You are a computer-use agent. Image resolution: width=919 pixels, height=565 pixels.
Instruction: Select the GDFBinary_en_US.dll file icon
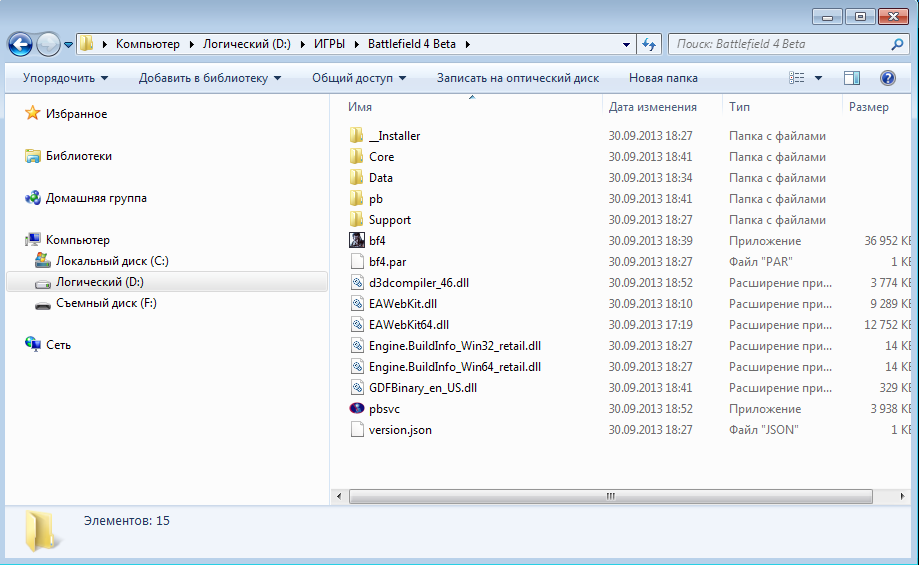[356, 387]
